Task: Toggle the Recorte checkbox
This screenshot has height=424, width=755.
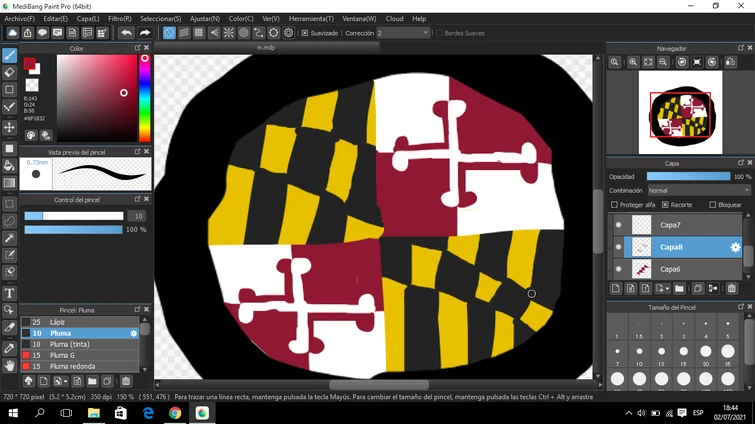Action: pos(665,205)
